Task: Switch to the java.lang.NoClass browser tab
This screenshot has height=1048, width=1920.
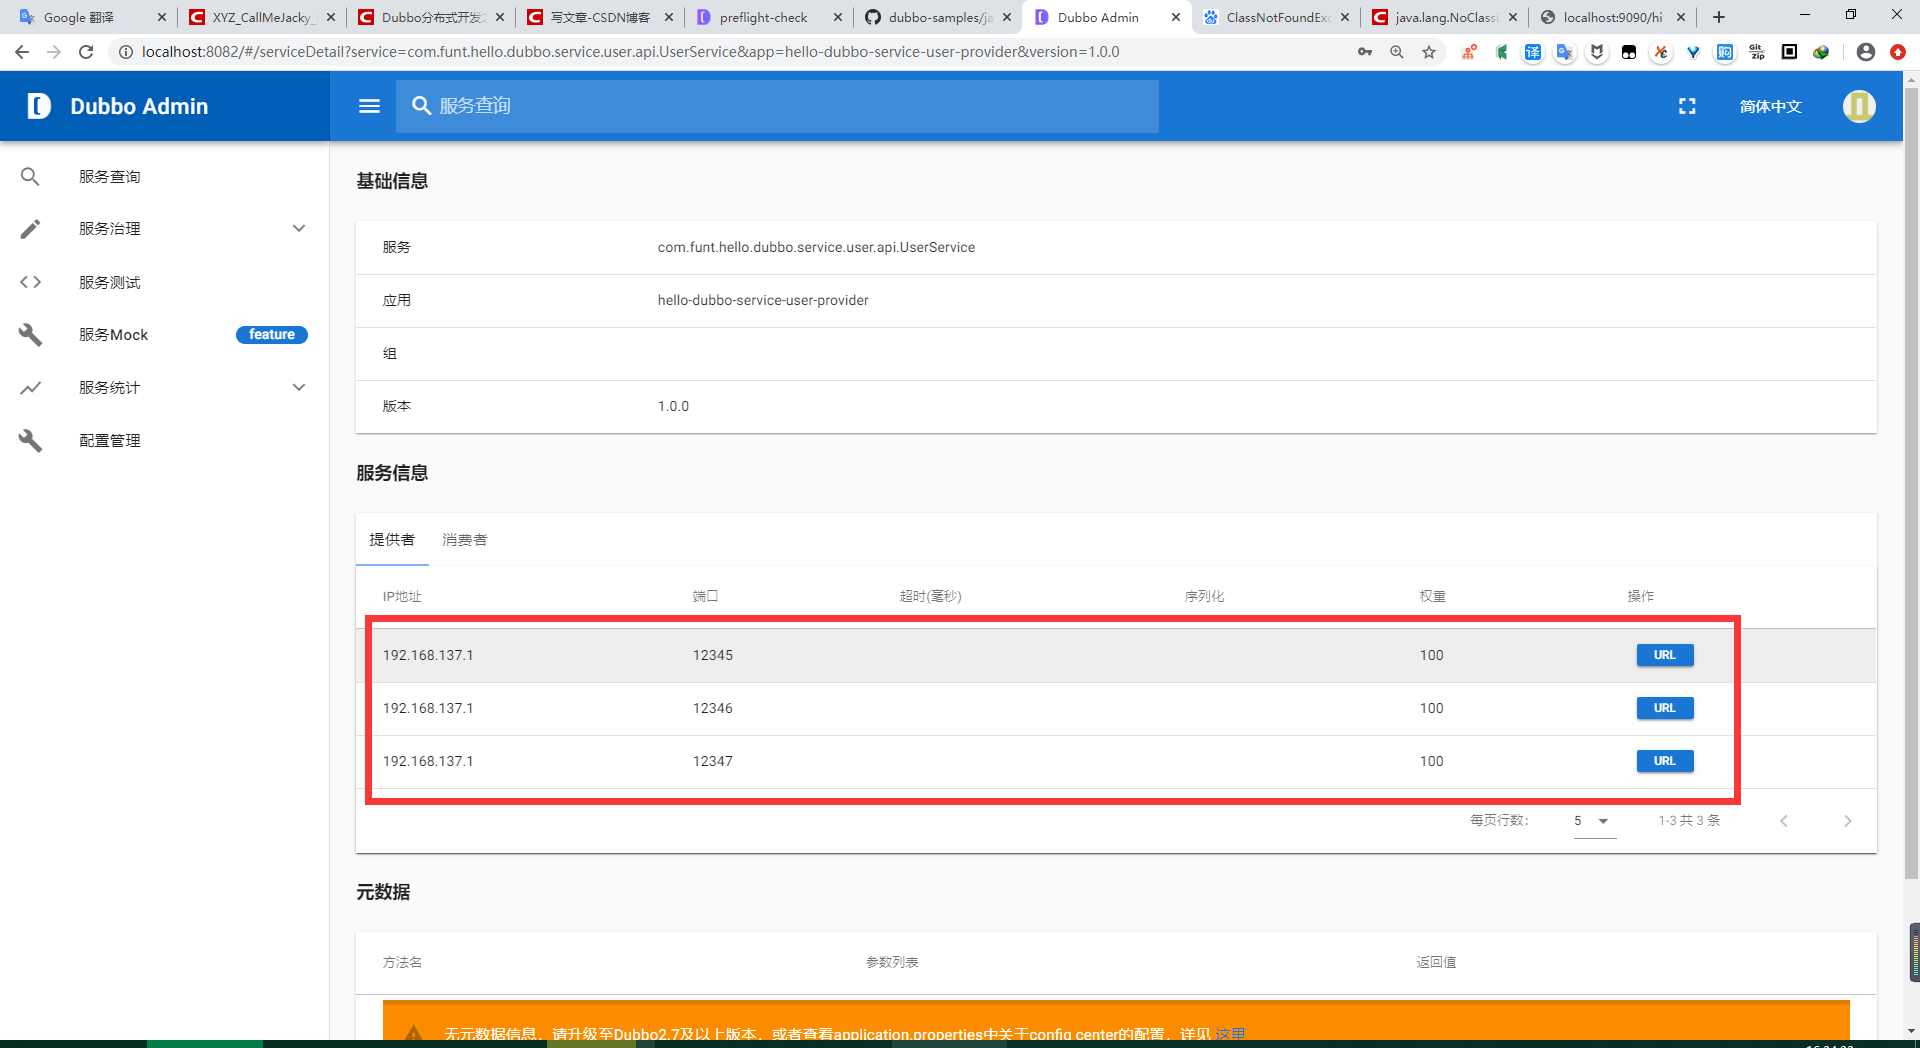Action: [x=1444, y=17]
